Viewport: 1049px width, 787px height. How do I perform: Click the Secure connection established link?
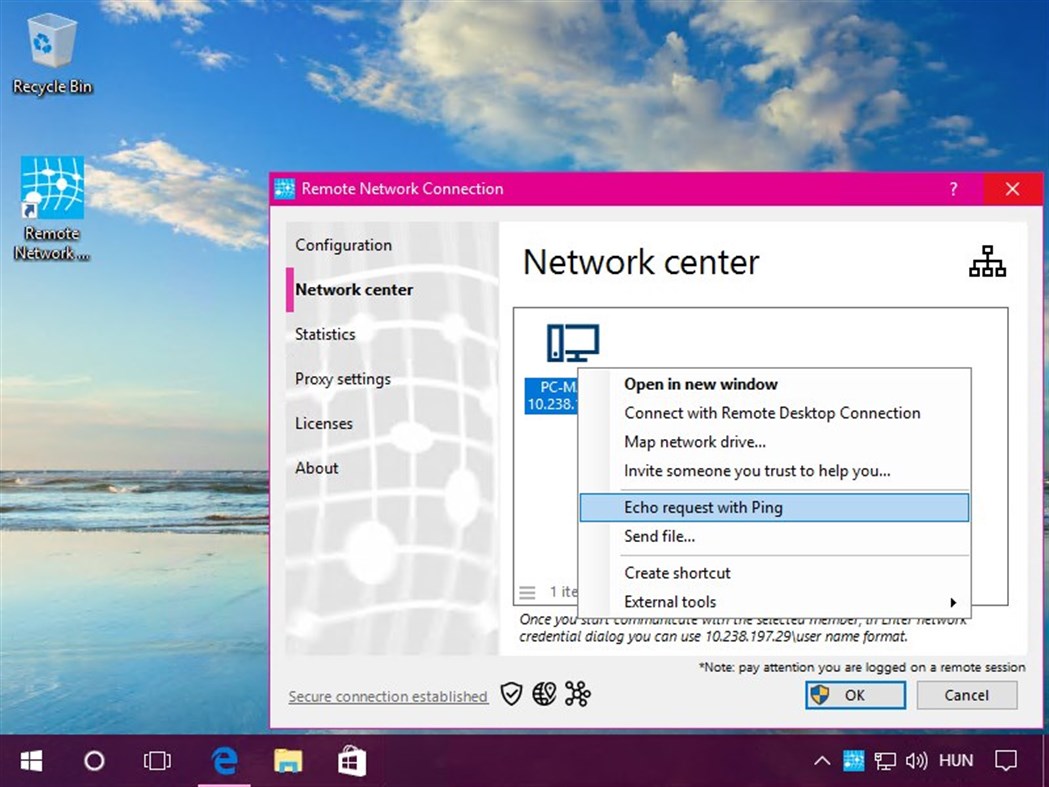(x=388, y=696)
